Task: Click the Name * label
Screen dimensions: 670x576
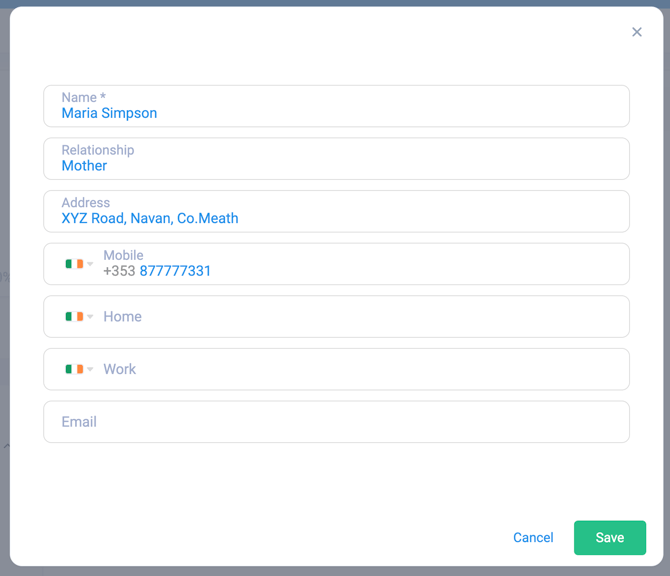Action: coord(84,97)
